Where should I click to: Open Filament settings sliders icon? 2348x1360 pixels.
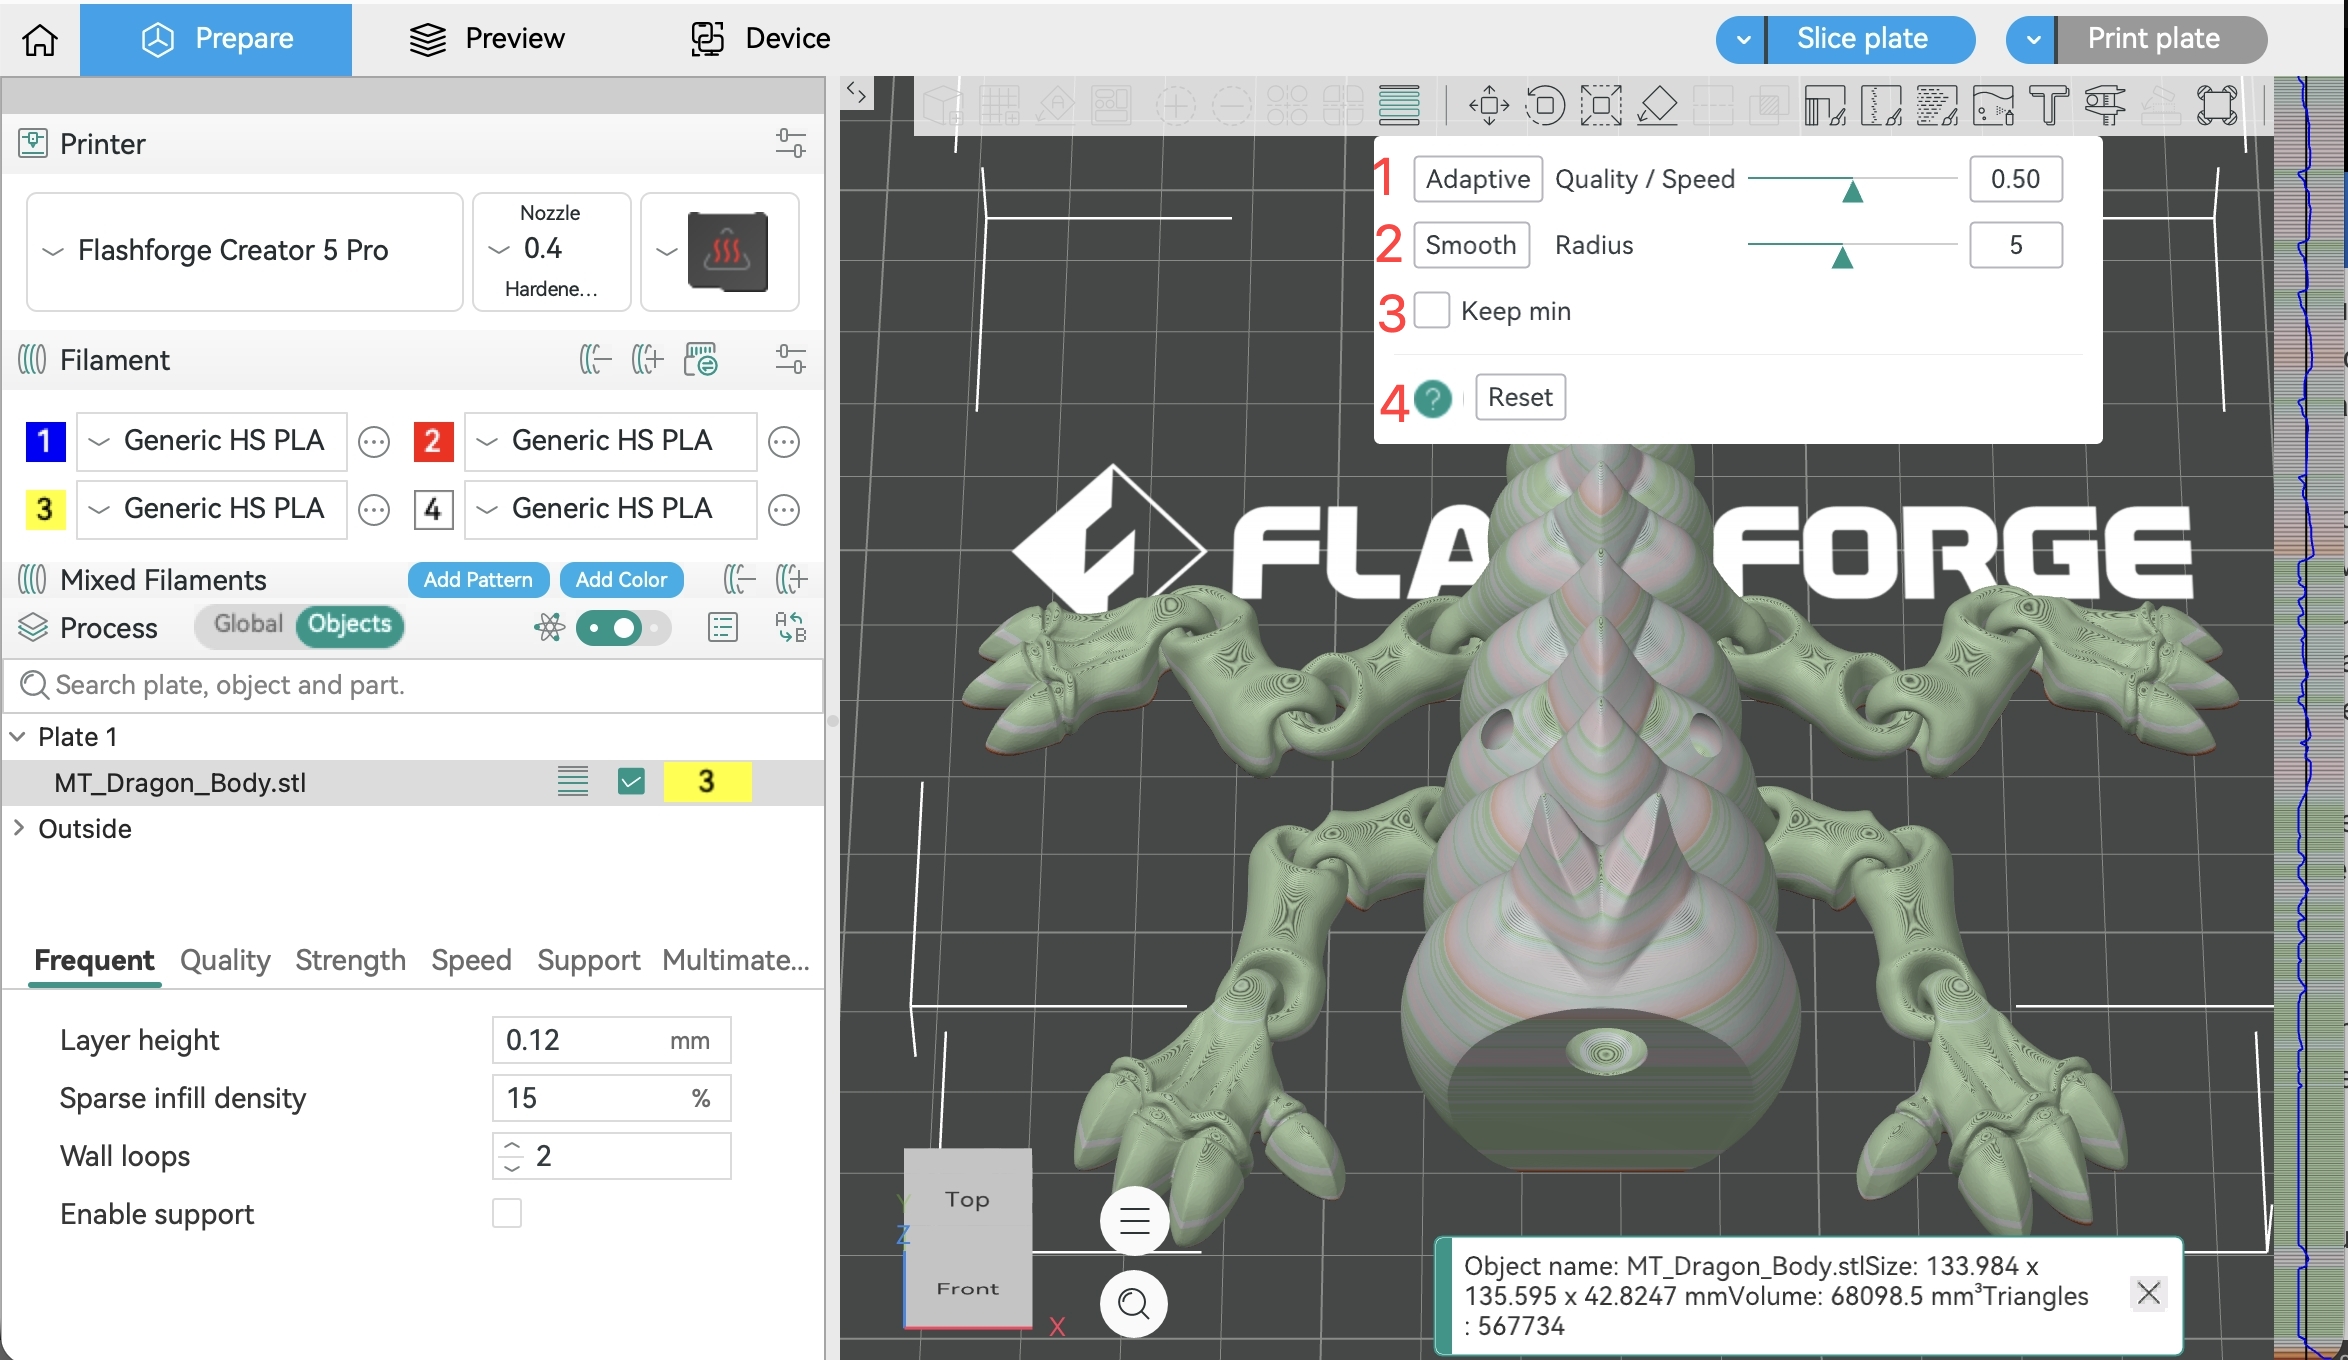coord(790,359)
